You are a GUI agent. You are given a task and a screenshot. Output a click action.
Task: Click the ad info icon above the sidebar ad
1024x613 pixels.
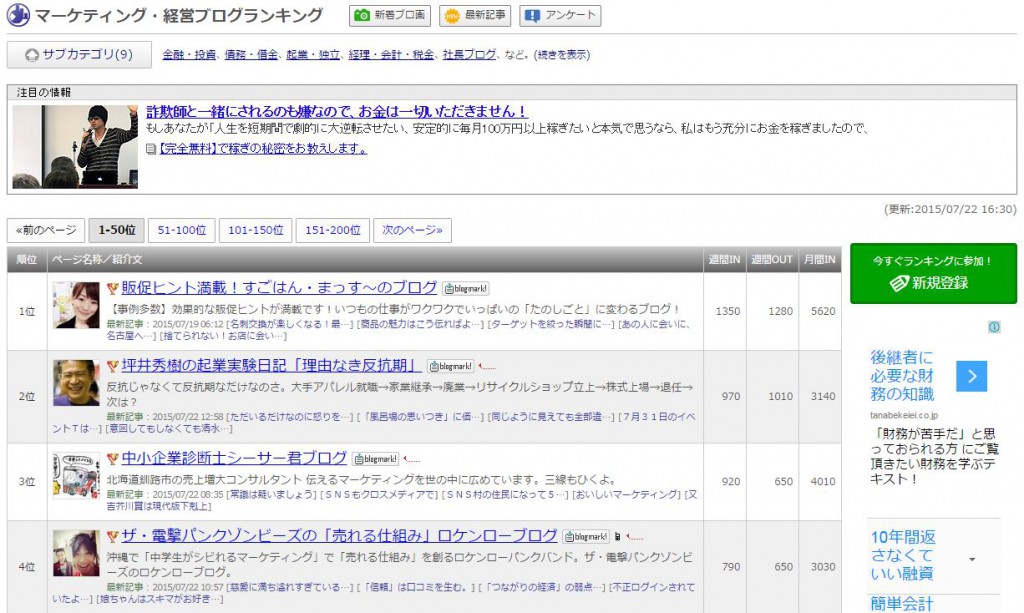[994, 327]
